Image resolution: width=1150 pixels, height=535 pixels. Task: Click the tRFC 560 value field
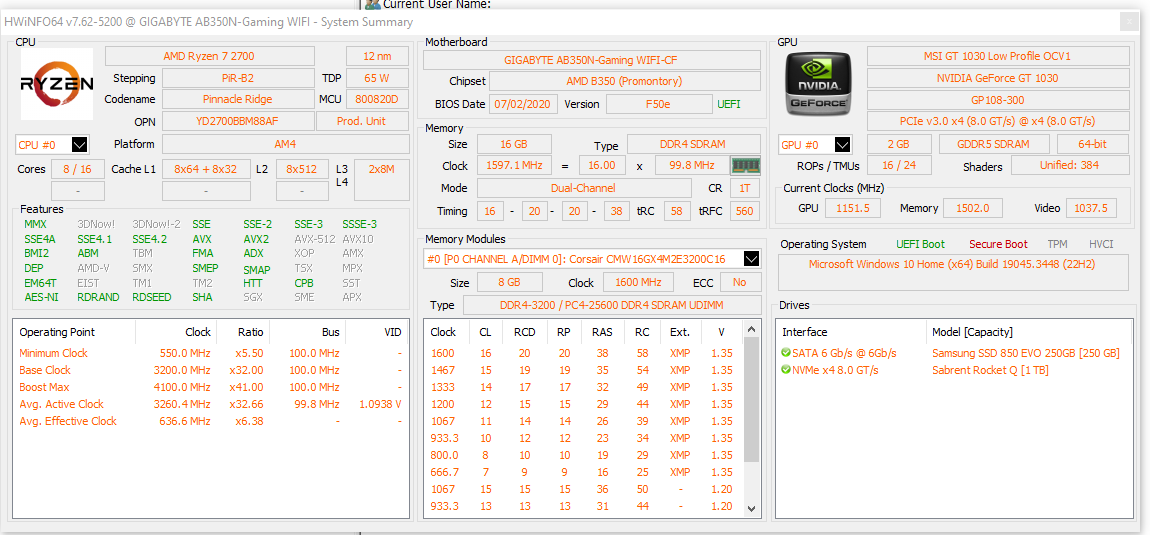pyautogui.click(x=744, y=211)
